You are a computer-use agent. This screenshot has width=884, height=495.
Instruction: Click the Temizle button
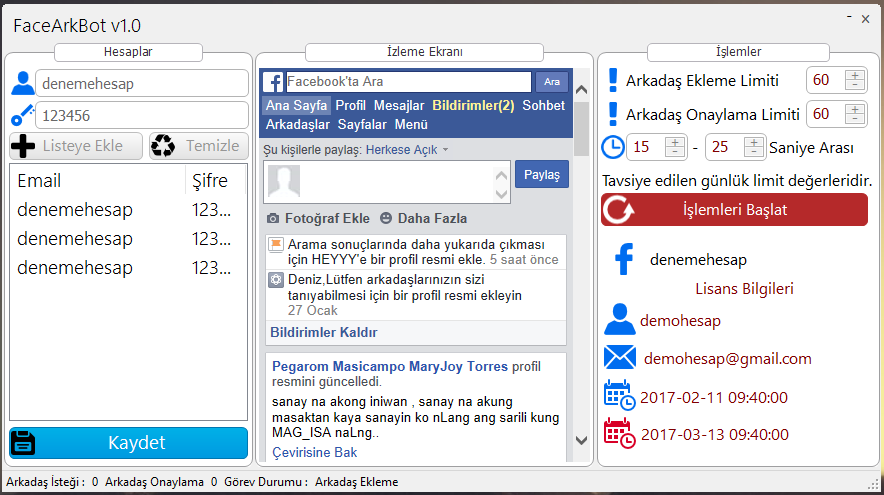pos(199,146)
